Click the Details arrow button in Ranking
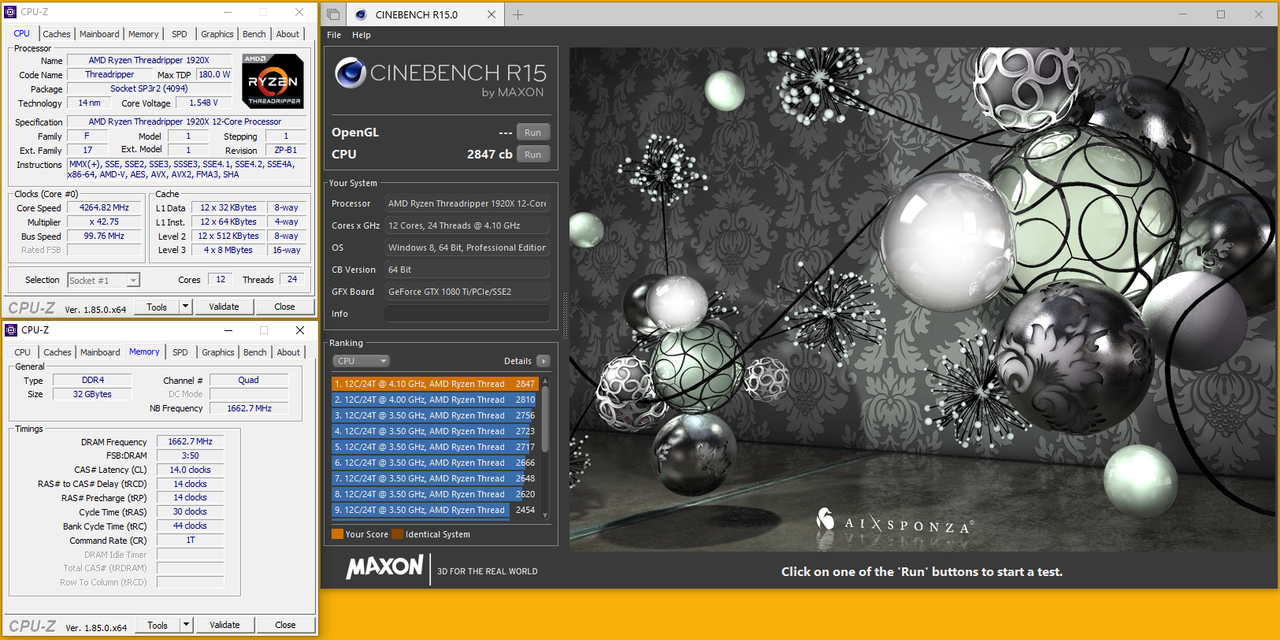This screenshot has width=1280, height=640. [543, 361]
